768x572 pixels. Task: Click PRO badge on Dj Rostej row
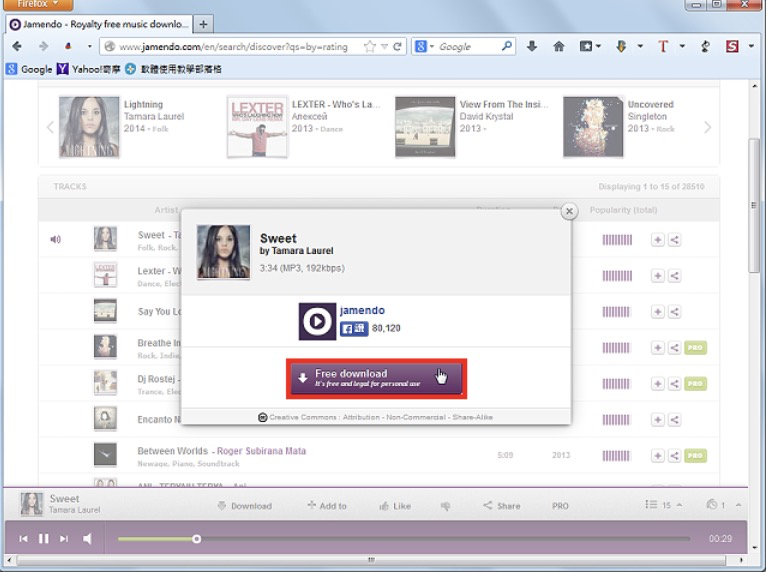695,383
